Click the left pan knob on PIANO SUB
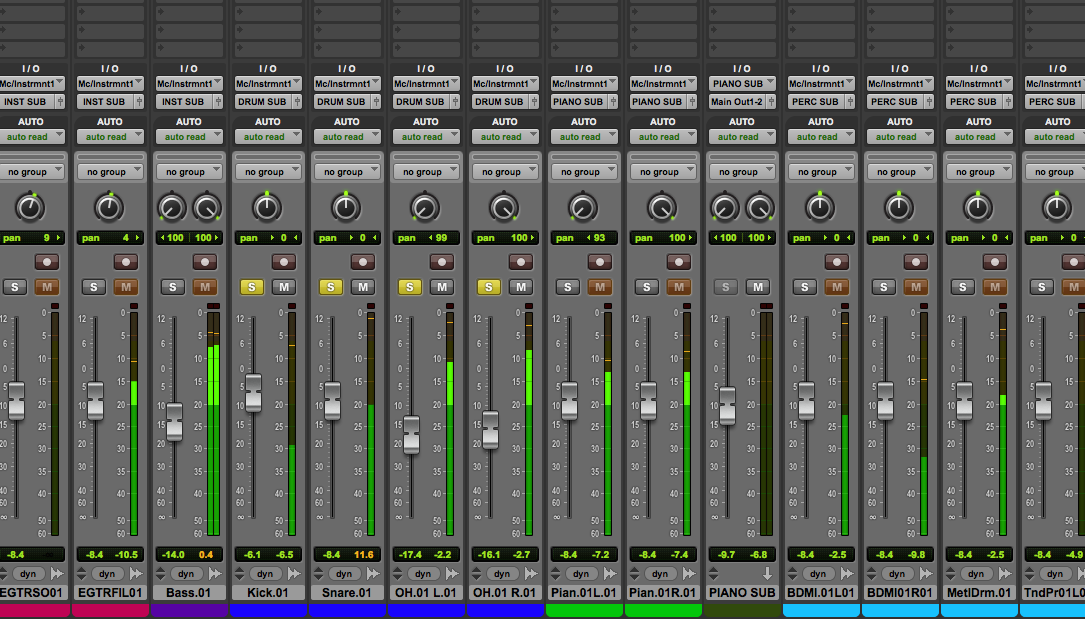Image resolution: width=1085 pixels, height=619 pixels. pyautogui.click(x=724, y=208)
